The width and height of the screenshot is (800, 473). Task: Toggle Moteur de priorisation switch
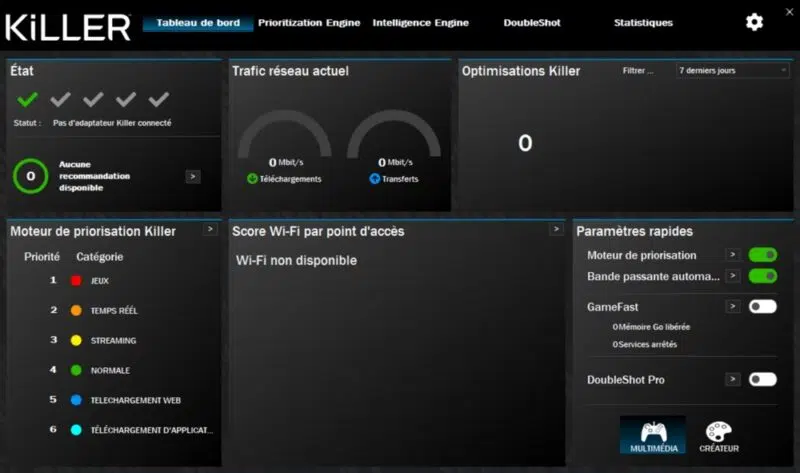763,255
